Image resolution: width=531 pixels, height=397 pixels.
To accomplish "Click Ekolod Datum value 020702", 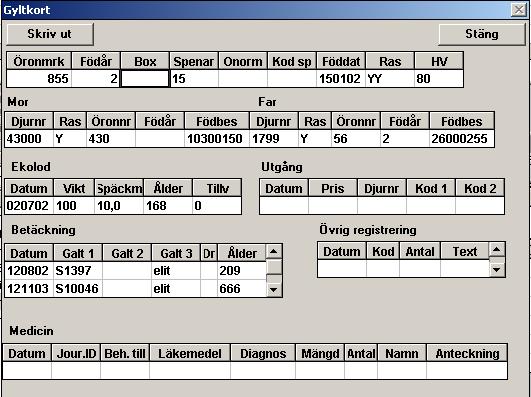I will [x=29, y=206].
